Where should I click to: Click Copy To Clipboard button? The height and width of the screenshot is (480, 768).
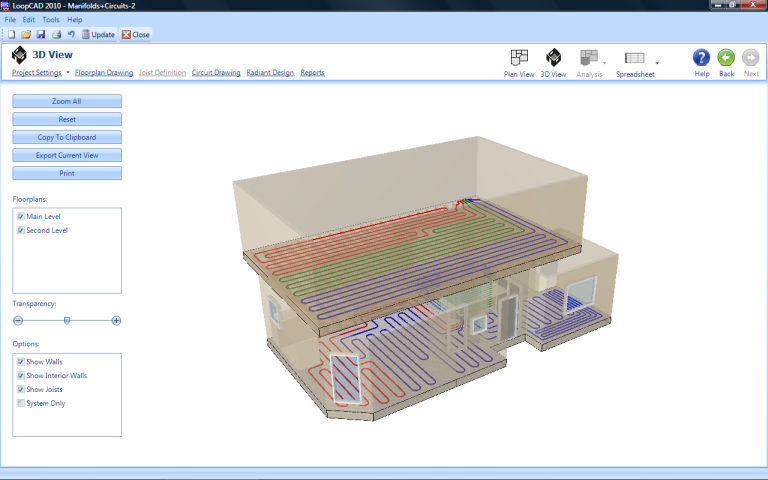pos(67,137)
